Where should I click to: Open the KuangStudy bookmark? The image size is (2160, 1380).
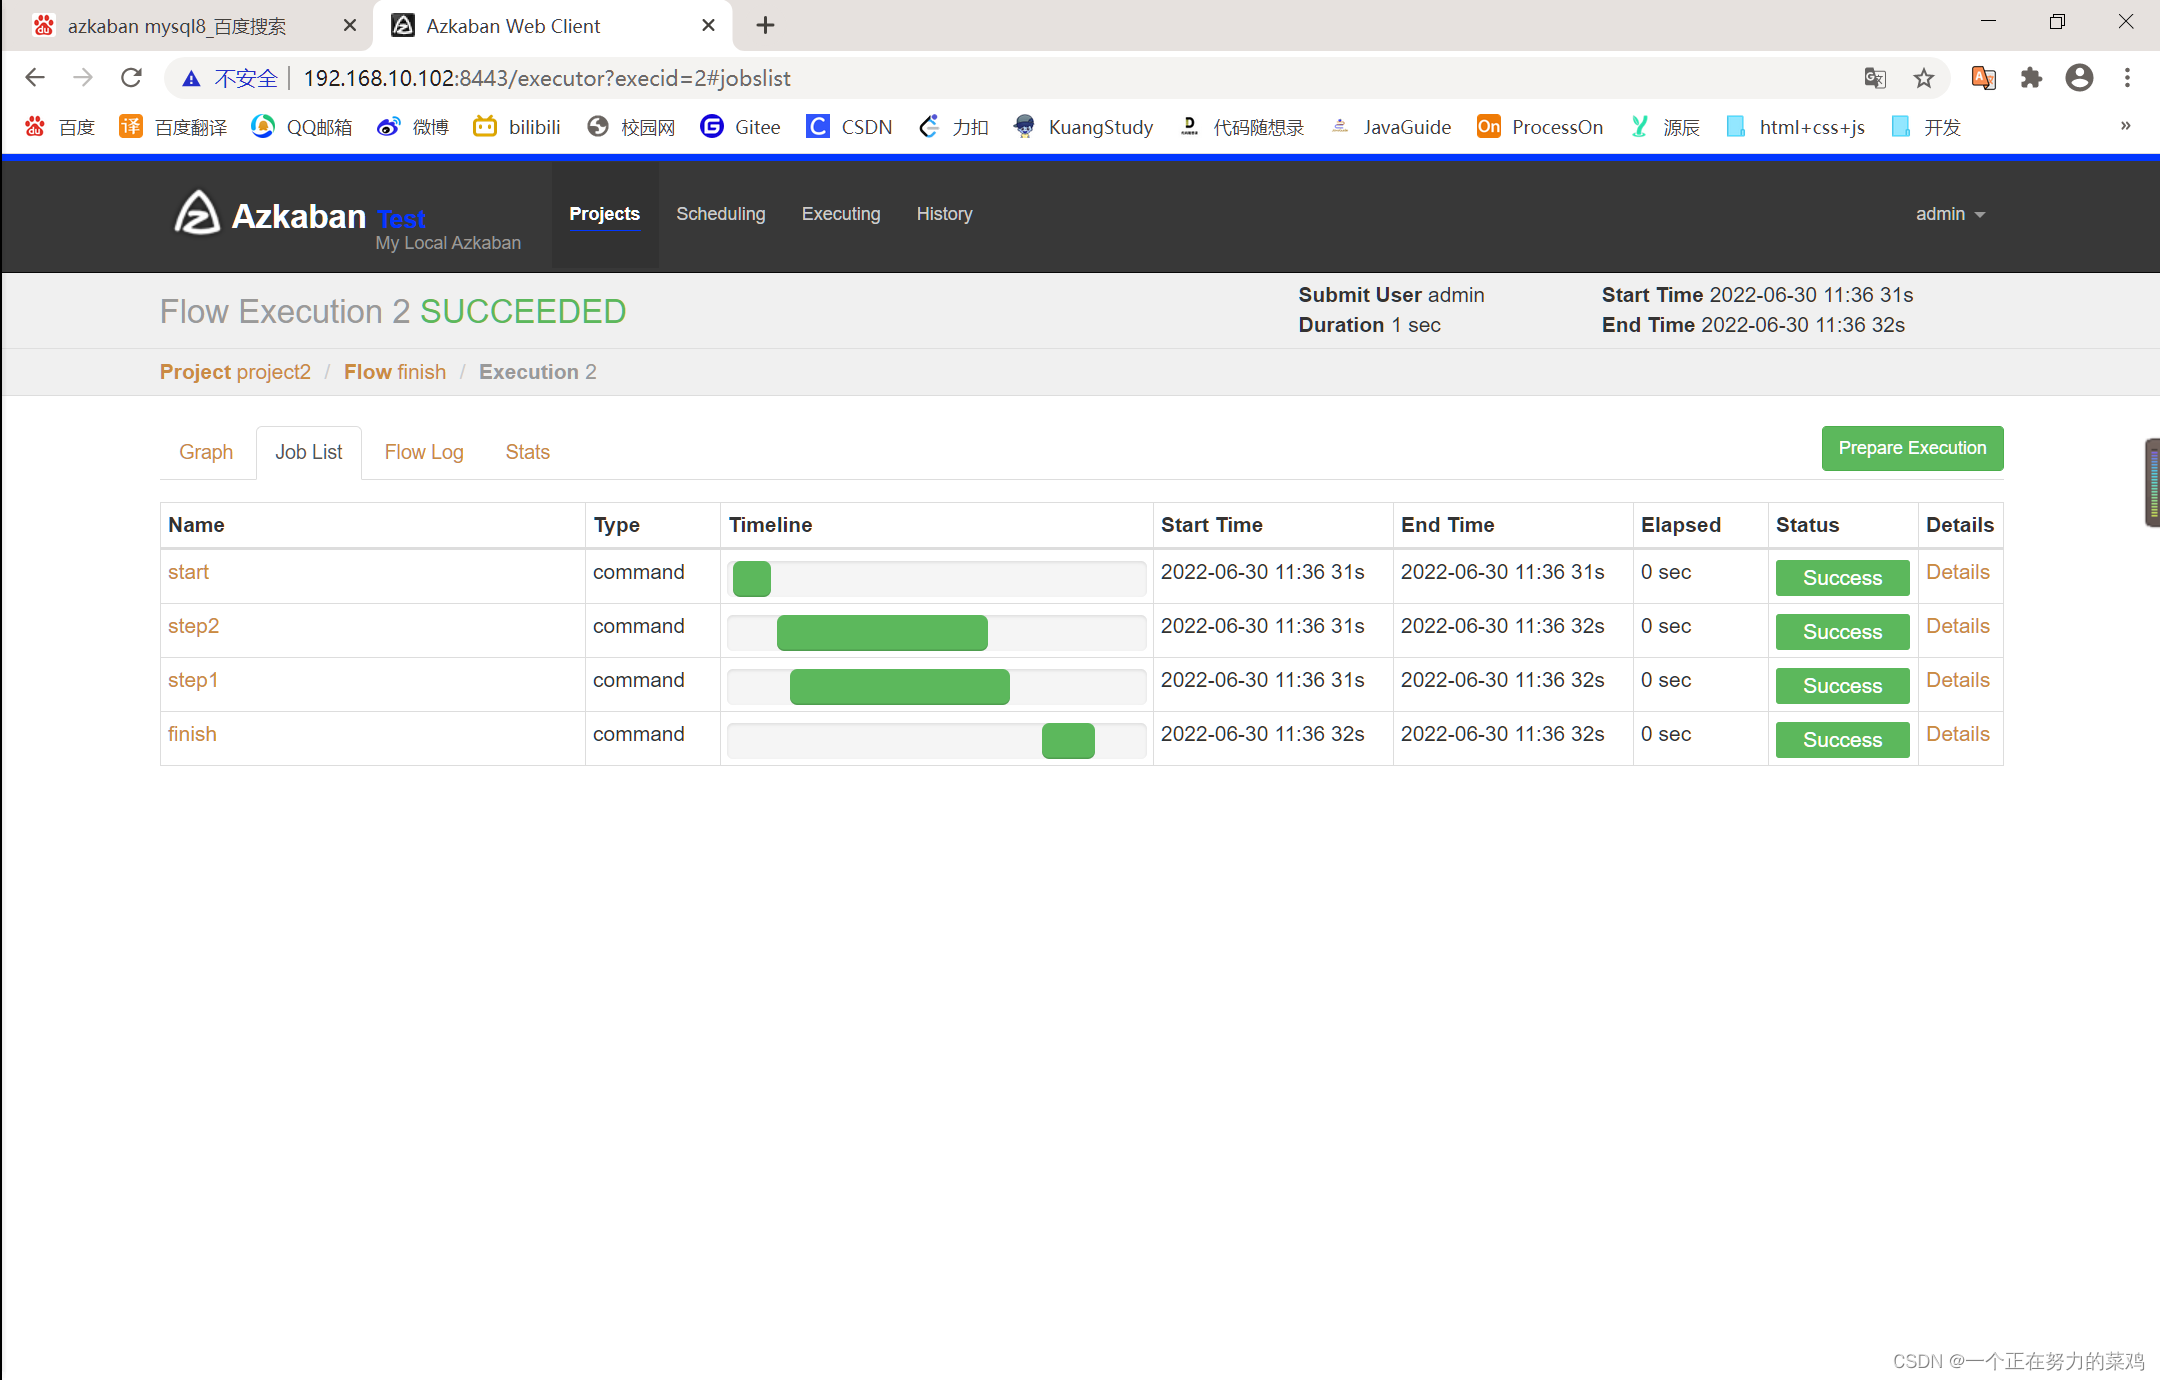[x=1083, y=127]
